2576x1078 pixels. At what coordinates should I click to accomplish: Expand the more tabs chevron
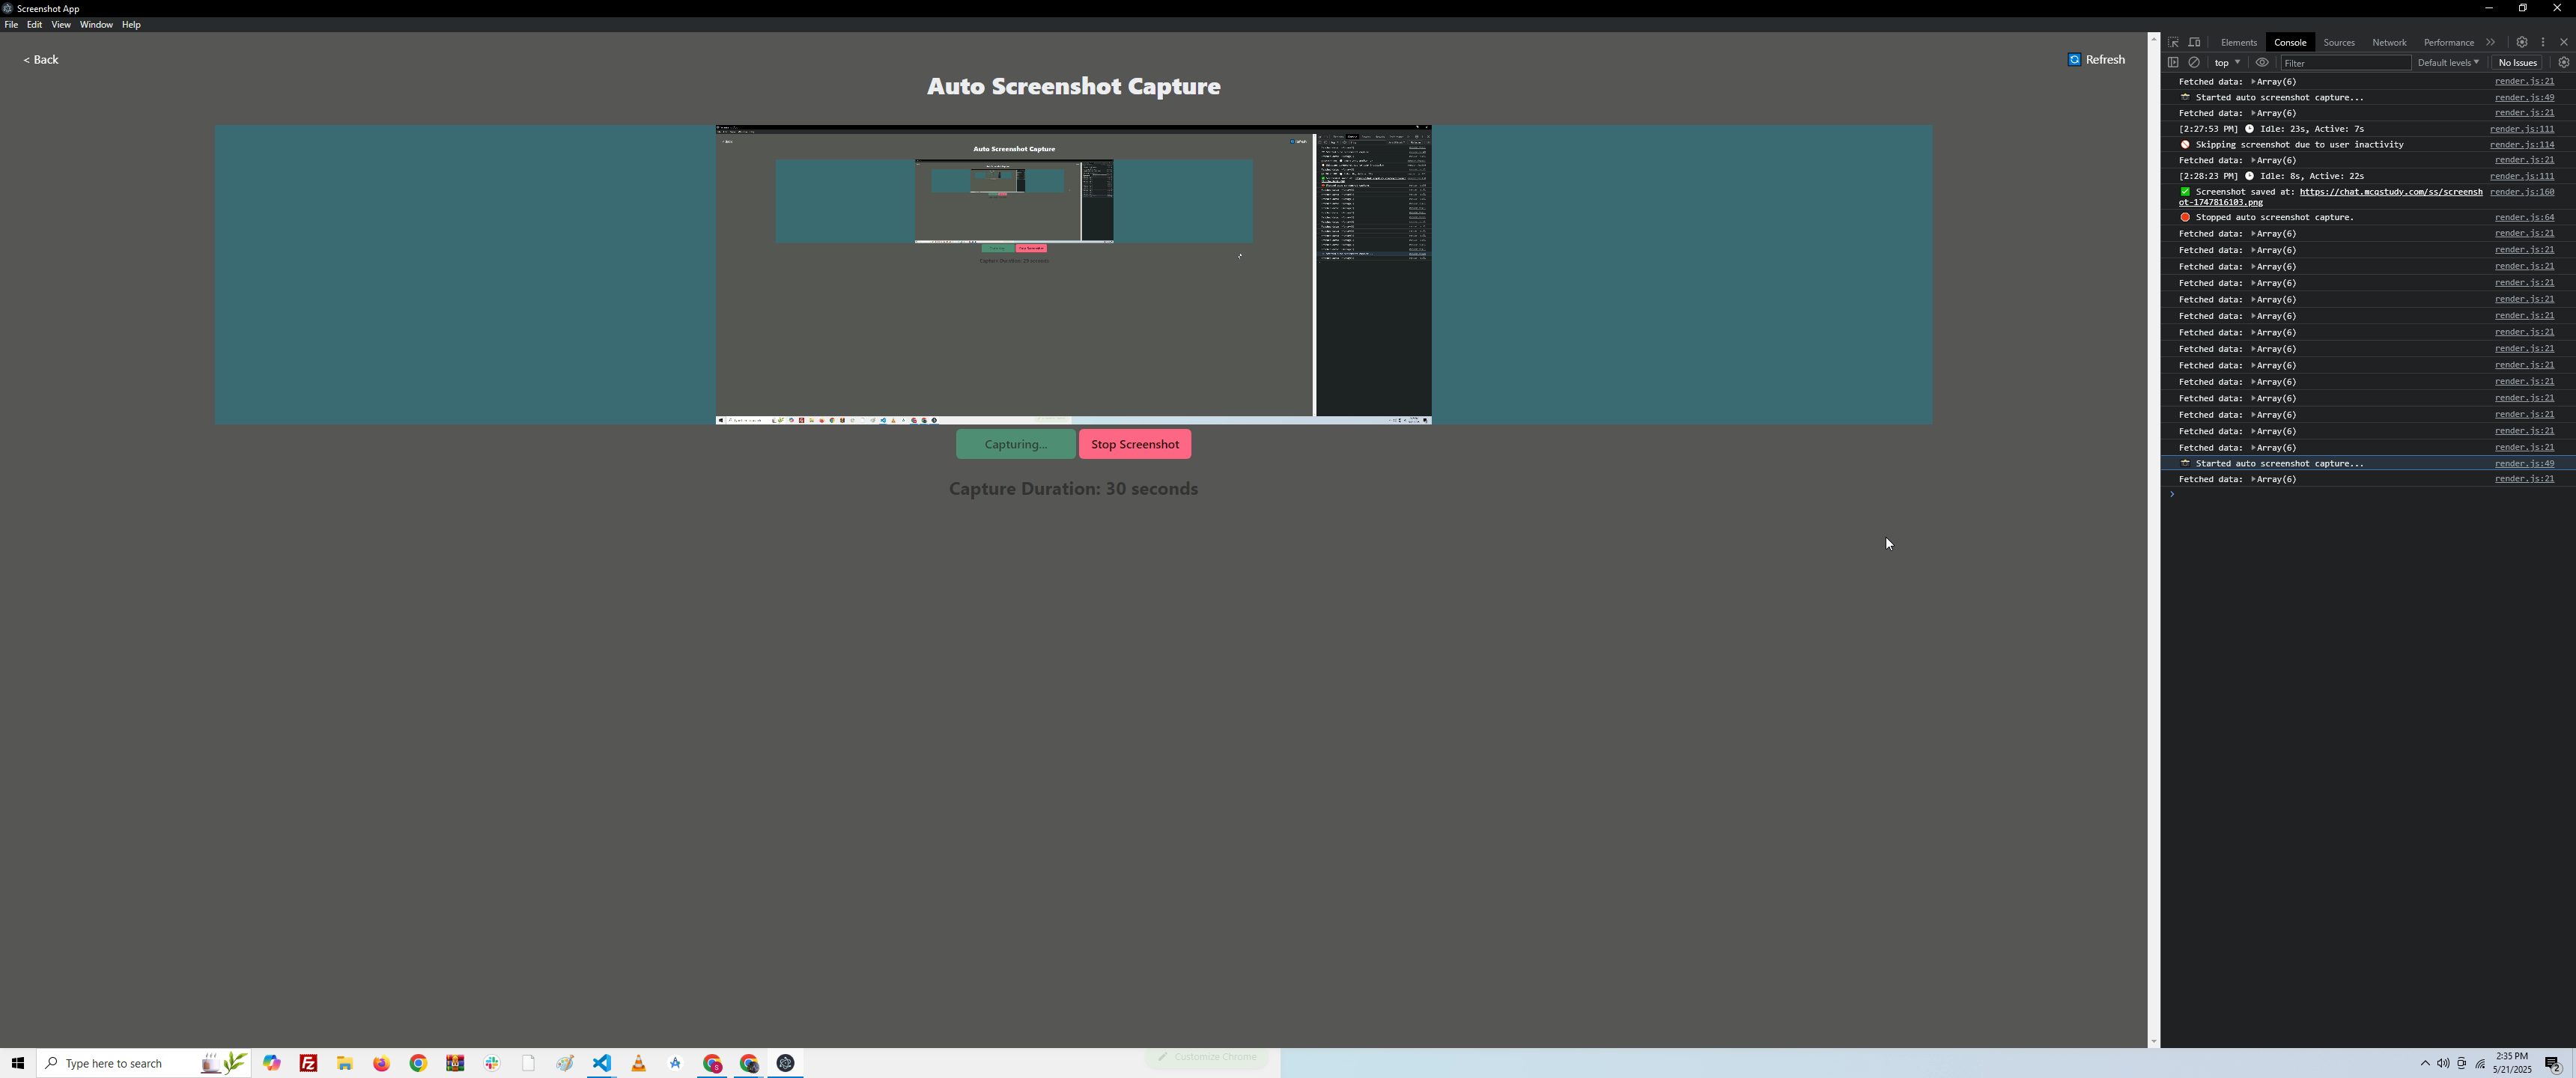point(2490,42)
